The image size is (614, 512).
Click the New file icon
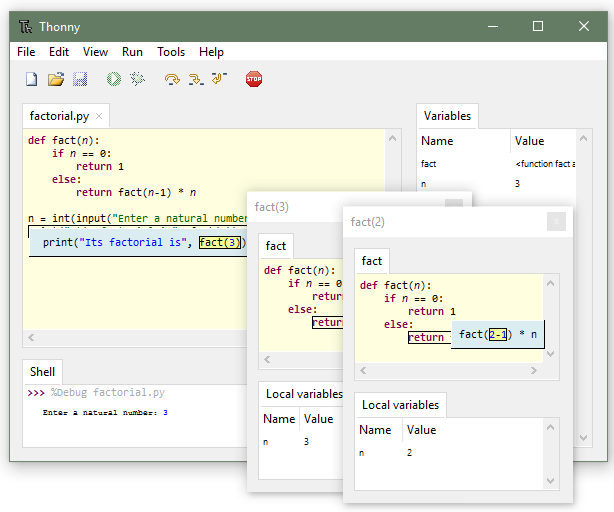[31, 79]
